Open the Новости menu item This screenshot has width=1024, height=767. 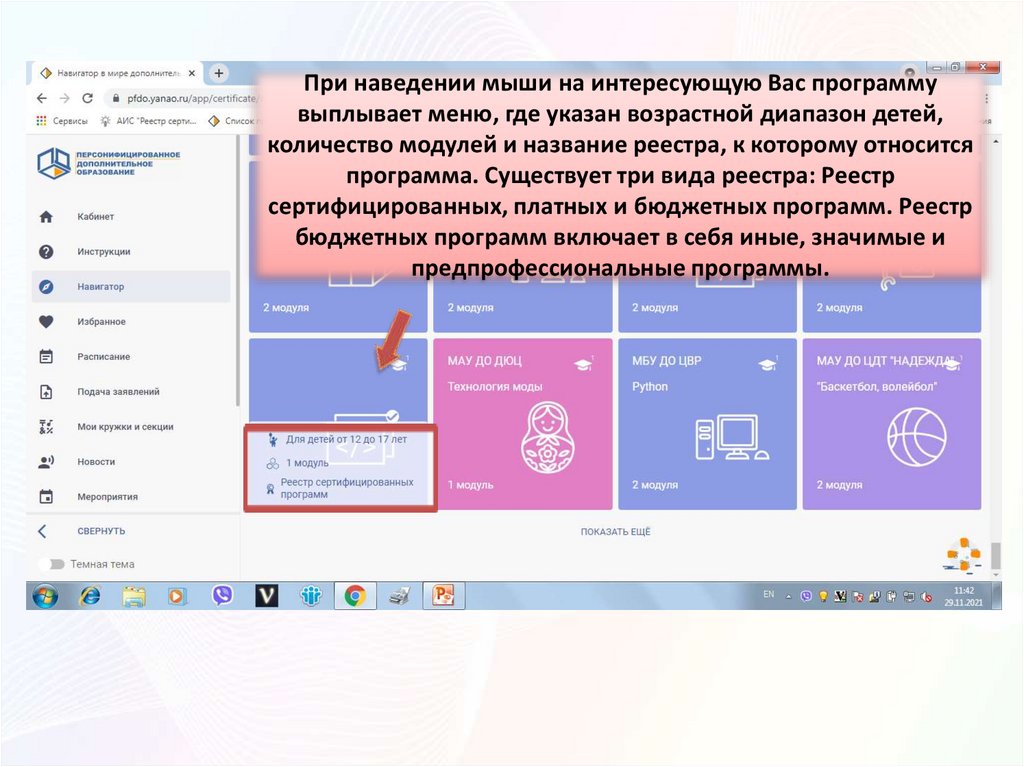click(131, 462)
